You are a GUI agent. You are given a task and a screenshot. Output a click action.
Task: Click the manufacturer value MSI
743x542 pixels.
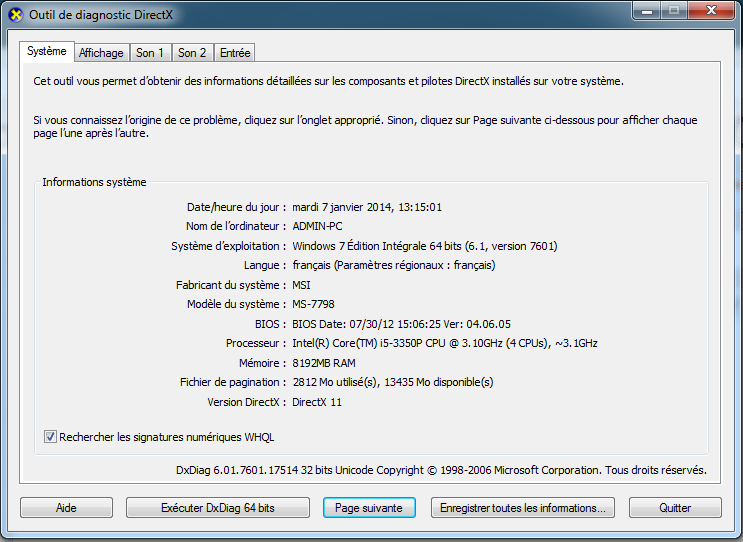(301, 285)
